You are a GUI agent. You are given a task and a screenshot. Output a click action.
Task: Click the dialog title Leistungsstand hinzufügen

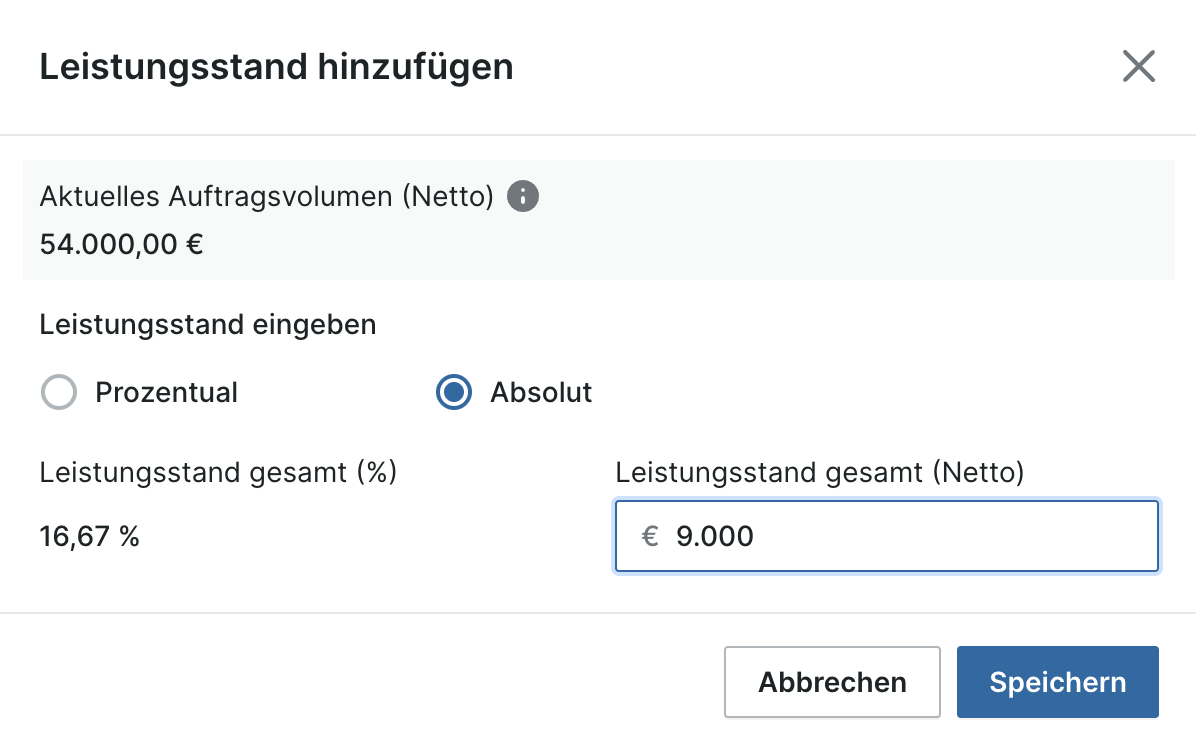pos(276,67)
